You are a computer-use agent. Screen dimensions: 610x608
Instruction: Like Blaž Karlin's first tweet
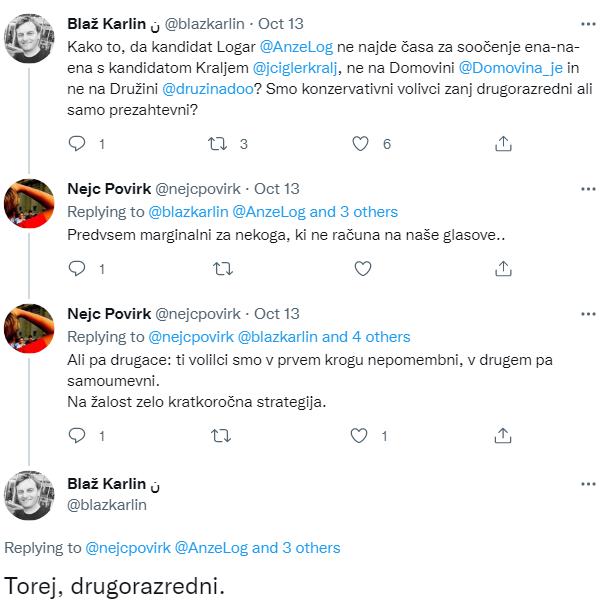363,144
